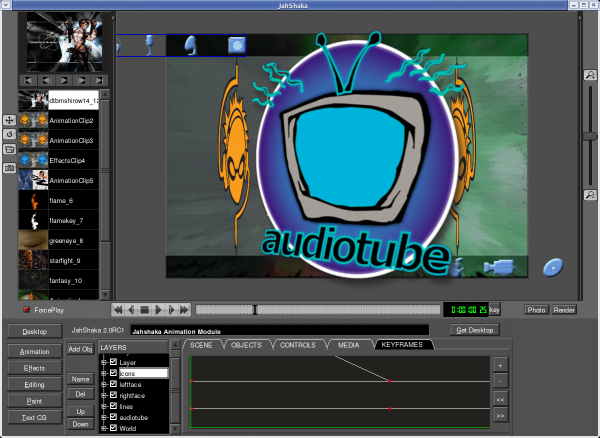This screenshot has width=600, height=438.
Task: Play the preview clip
Action: click(x=64, y=80)
